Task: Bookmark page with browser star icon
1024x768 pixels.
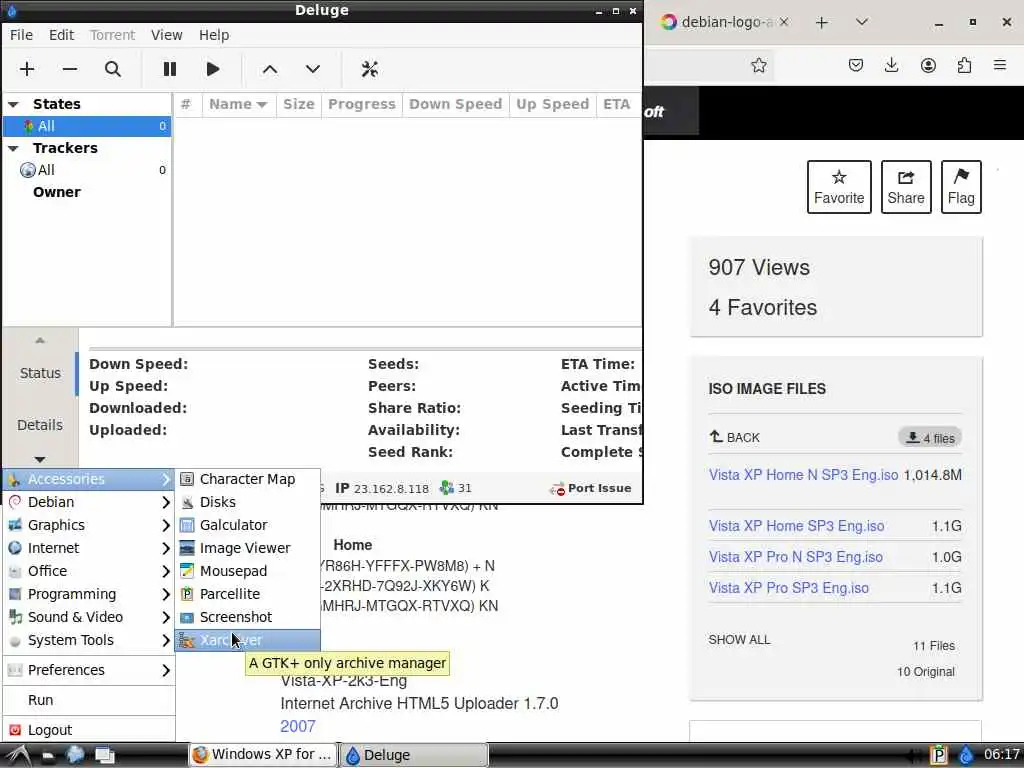Action: (x=758, y=65)
